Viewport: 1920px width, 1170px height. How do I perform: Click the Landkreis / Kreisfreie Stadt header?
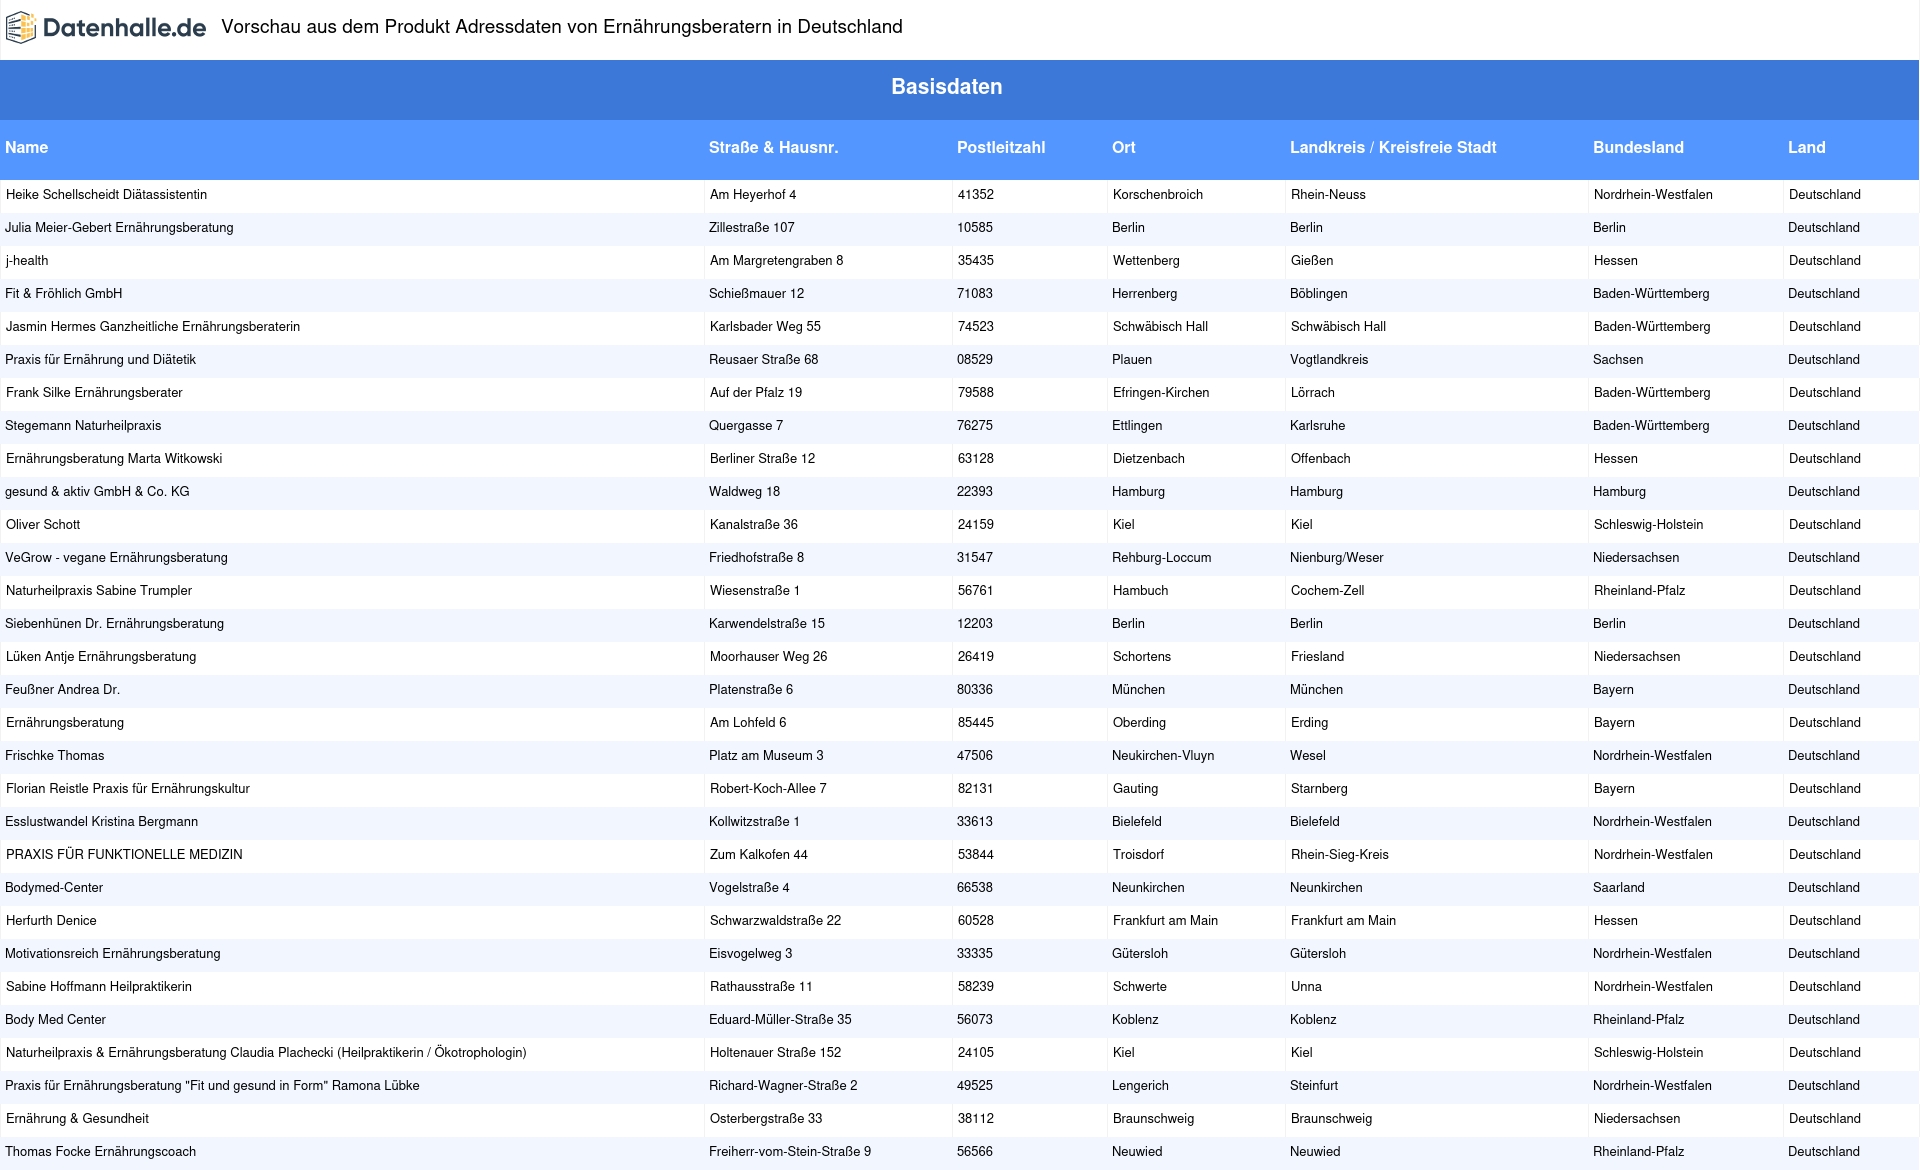click(x=1393, y=147)
